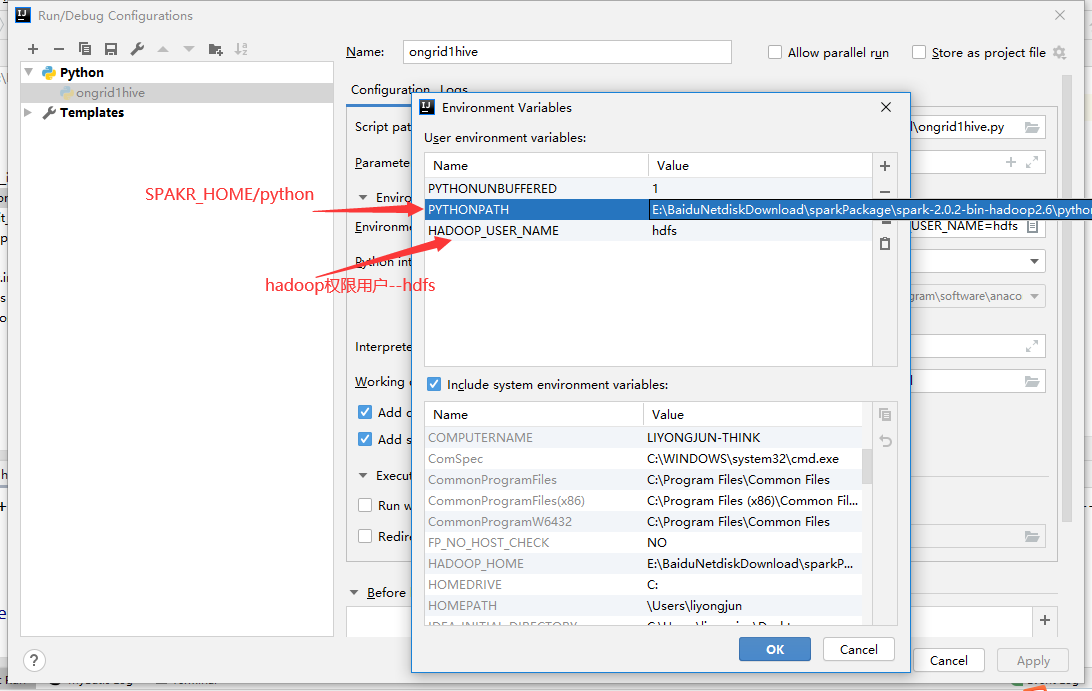Viewport: 1092px width, 691px height.
Task: Switch to the Logs tab
Action: click(453, 89)
